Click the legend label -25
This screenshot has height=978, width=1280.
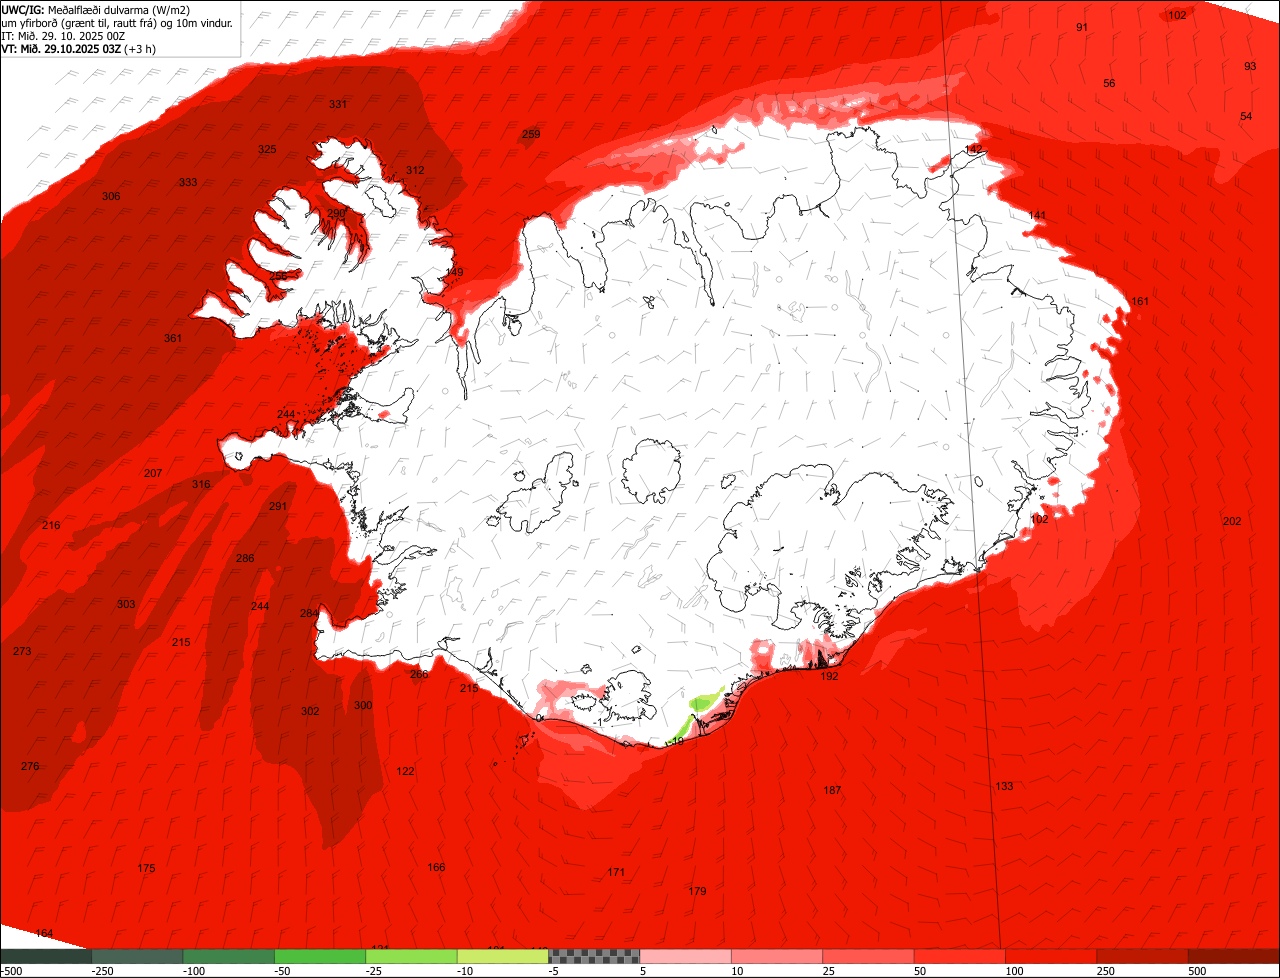(375, 972)
